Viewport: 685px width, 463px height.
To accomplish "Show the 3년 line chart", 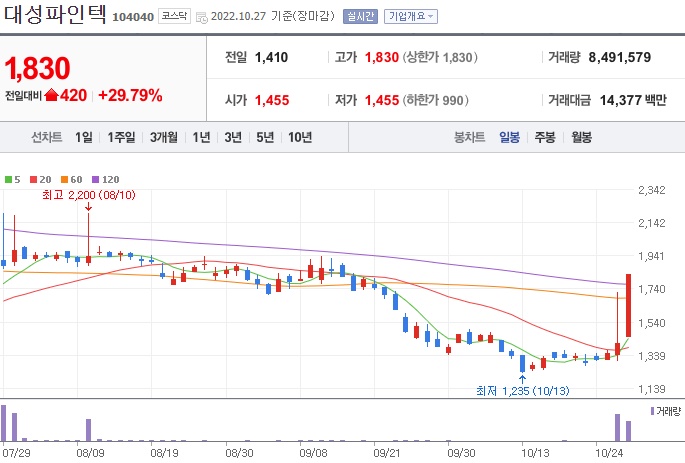I will [233, 138].
